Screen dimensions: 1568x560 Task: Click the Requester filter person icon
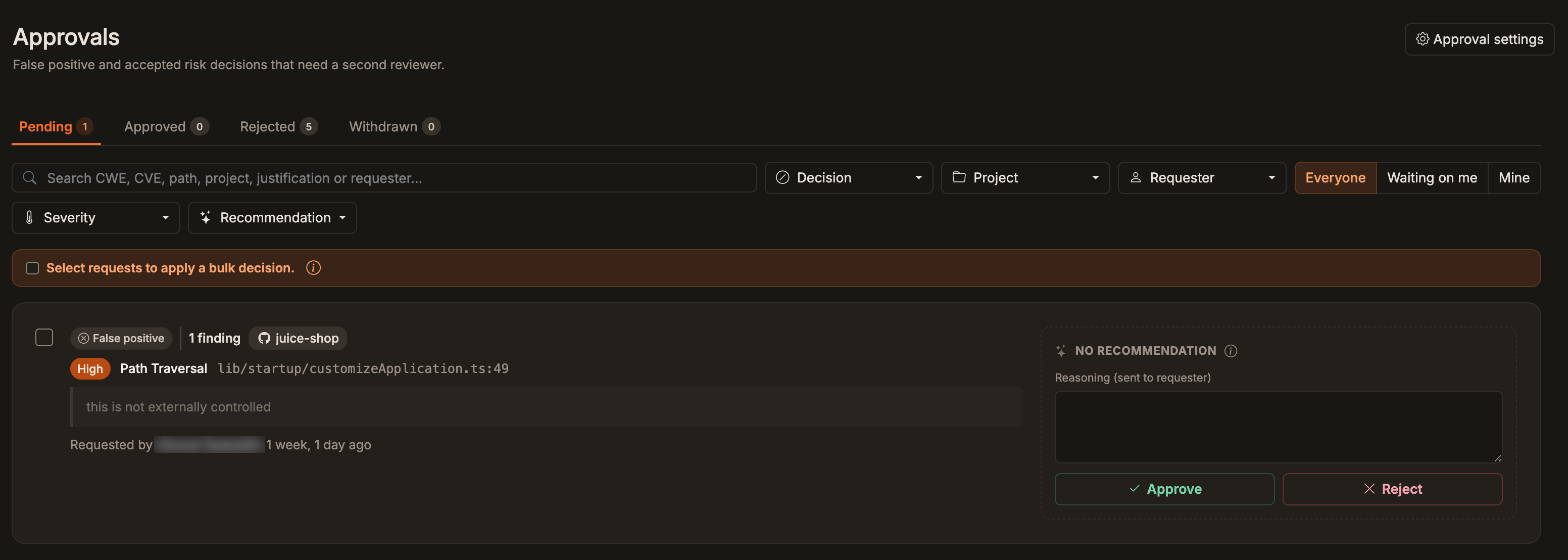click(x=1135, y=178)
